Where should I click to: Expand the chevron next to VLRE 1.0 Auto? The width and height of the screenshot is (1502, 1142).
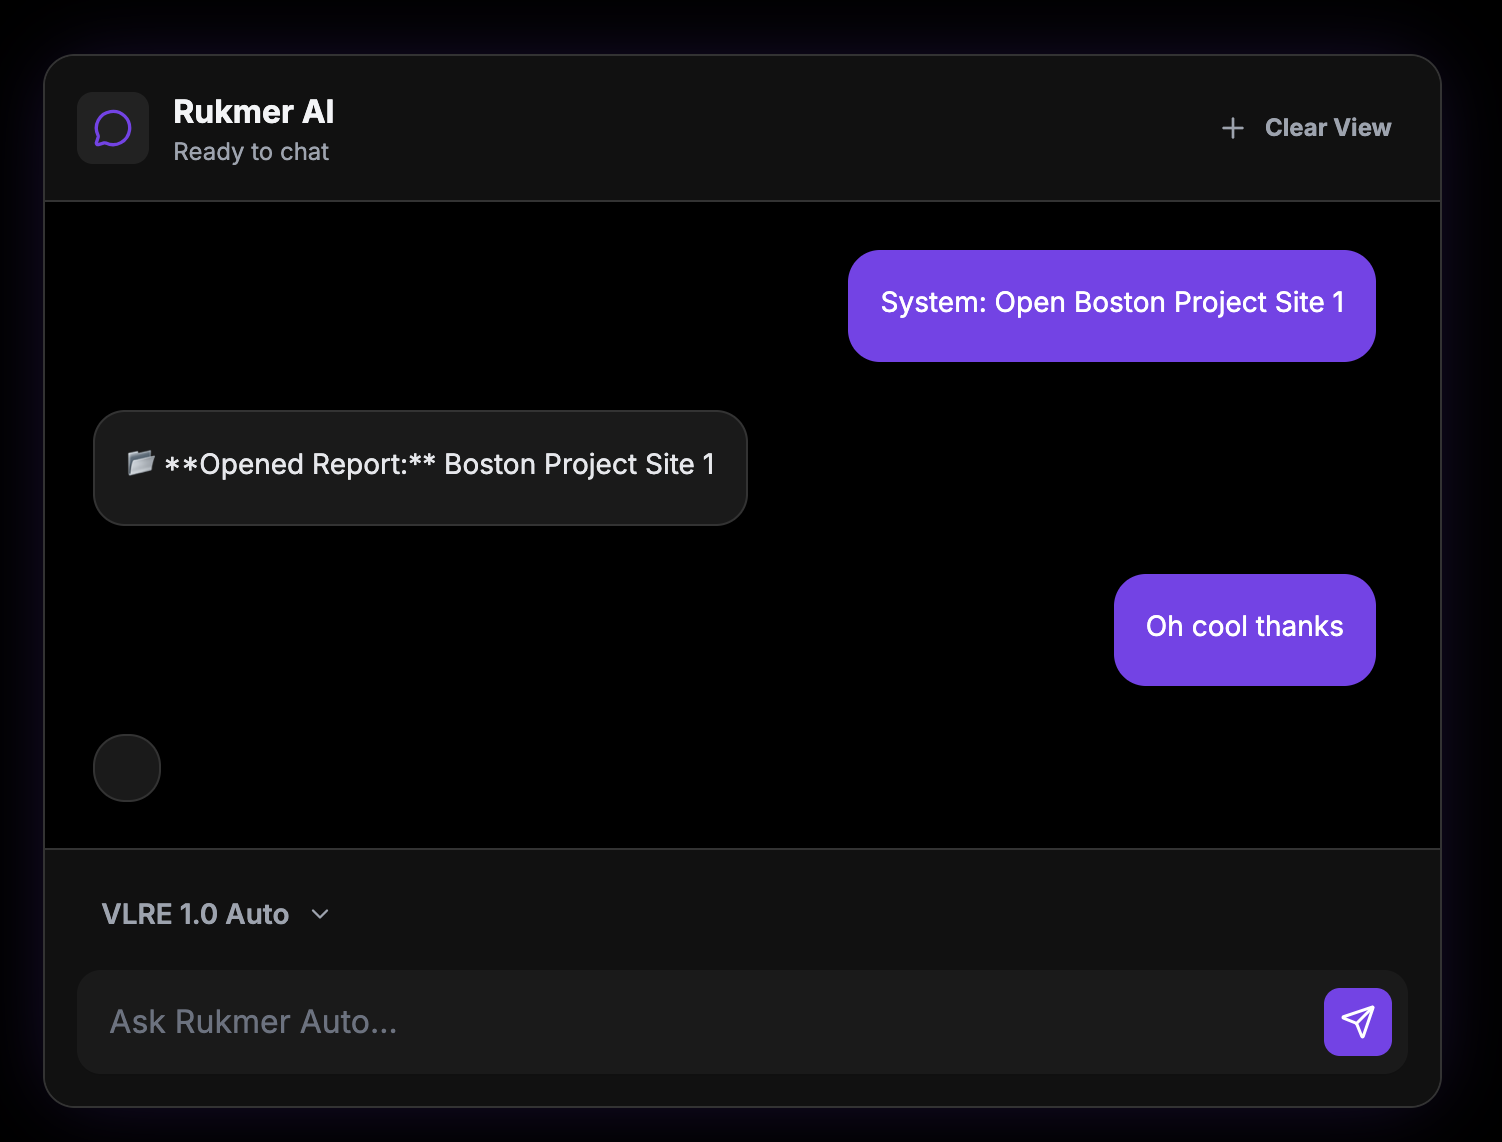(319, 914)
